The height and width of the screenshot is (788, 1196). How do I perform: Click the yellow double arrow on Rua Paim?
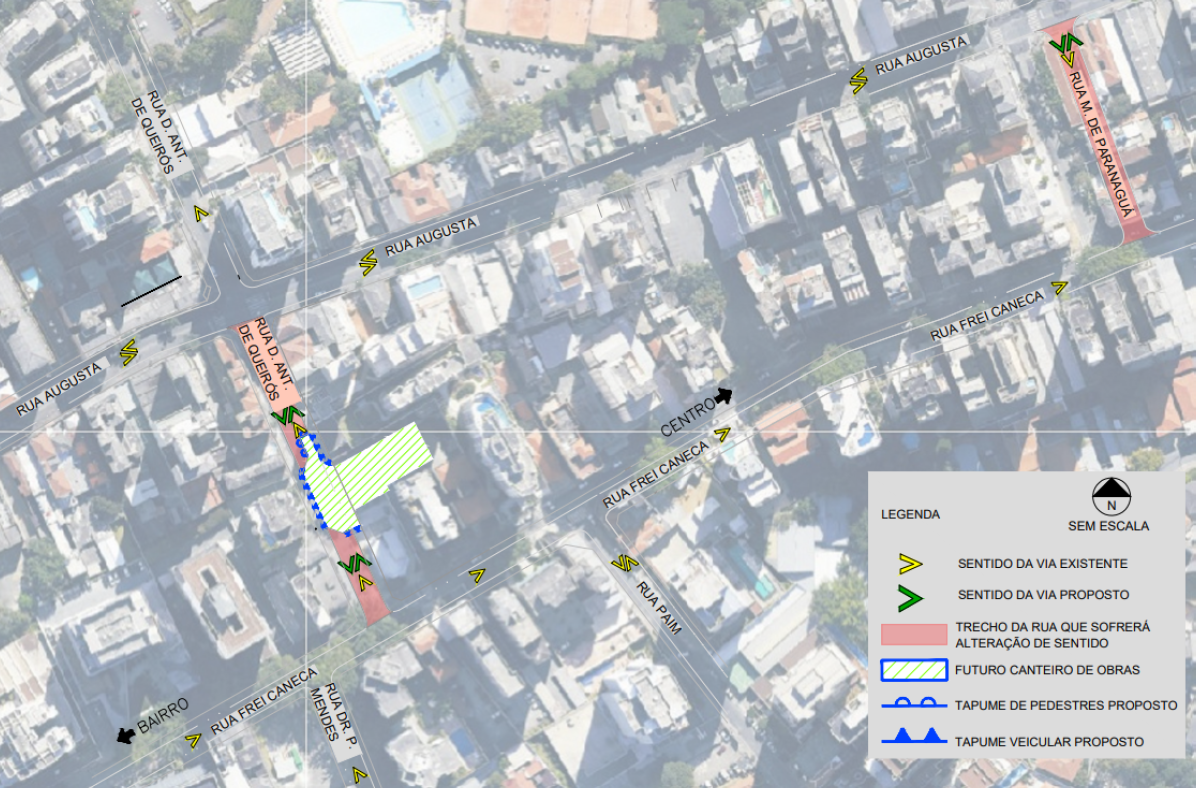coord(622,564)
